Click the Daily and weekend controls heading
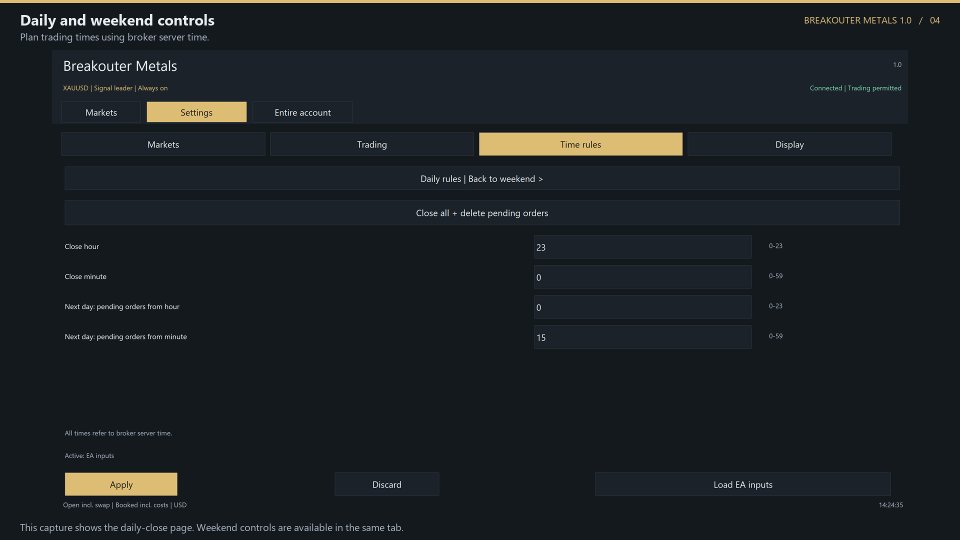 coord(117,20)
